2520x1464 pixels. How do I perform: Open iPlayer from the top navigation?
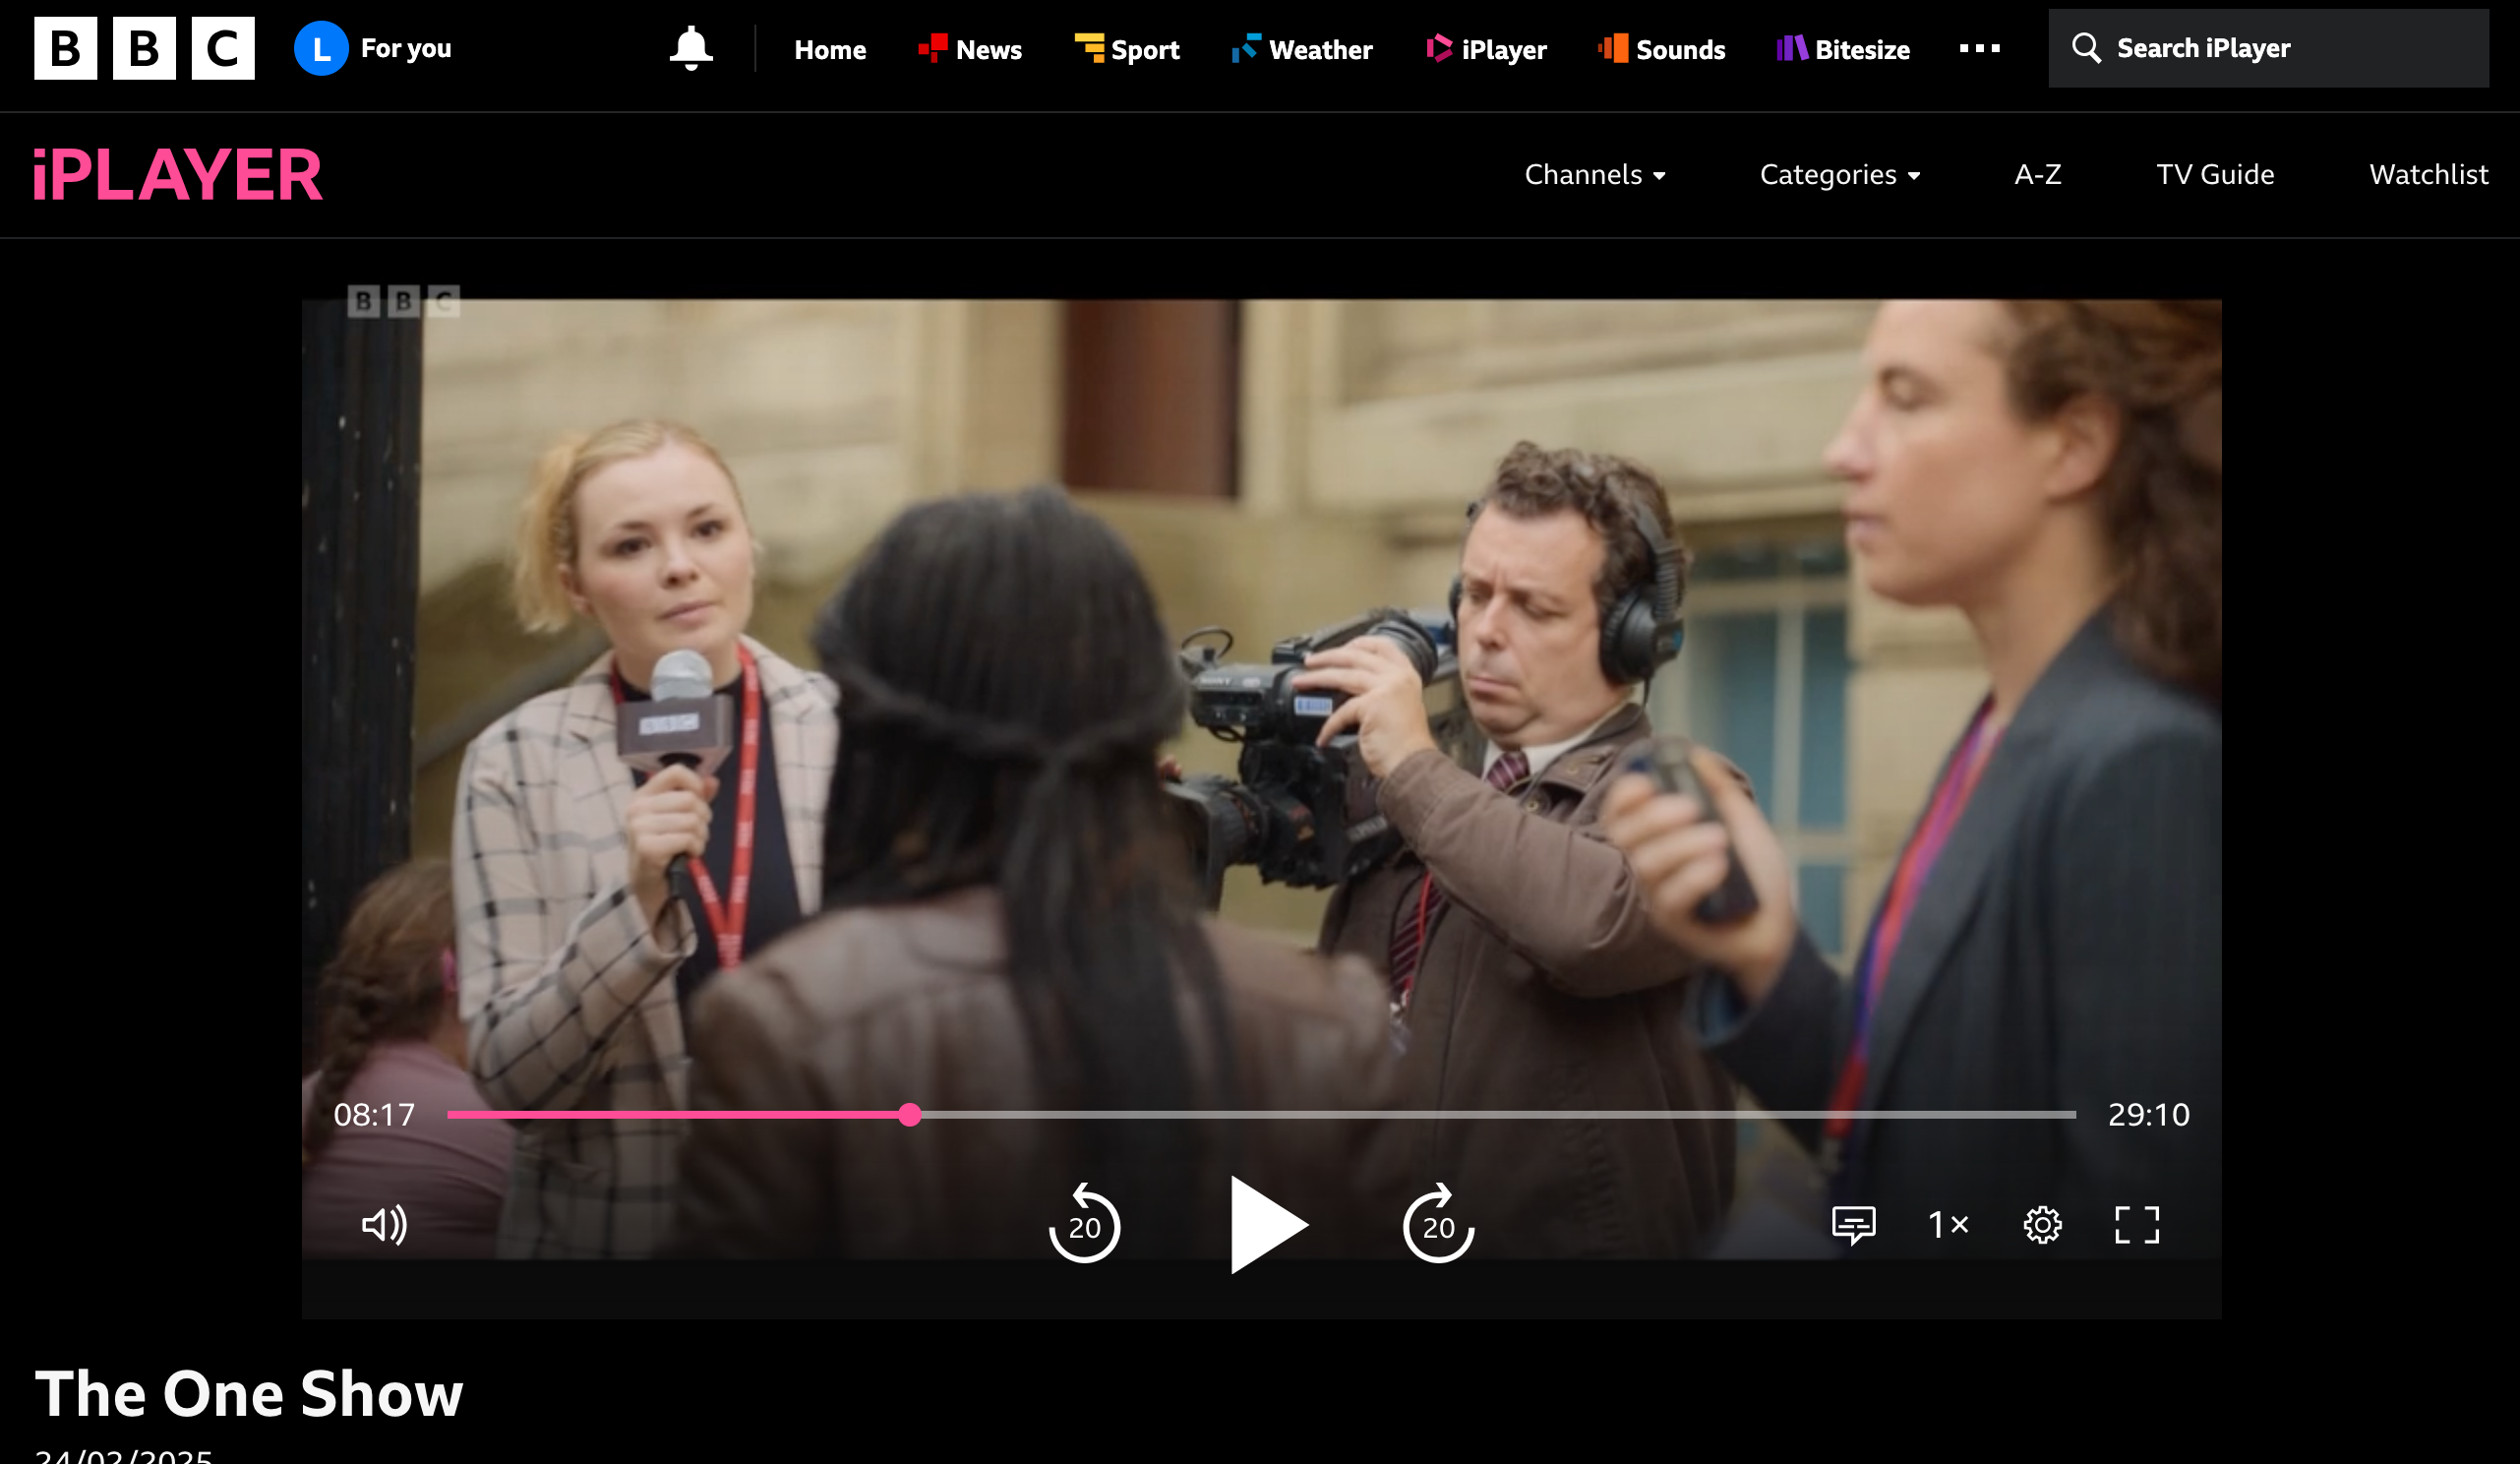point(1486,49)
